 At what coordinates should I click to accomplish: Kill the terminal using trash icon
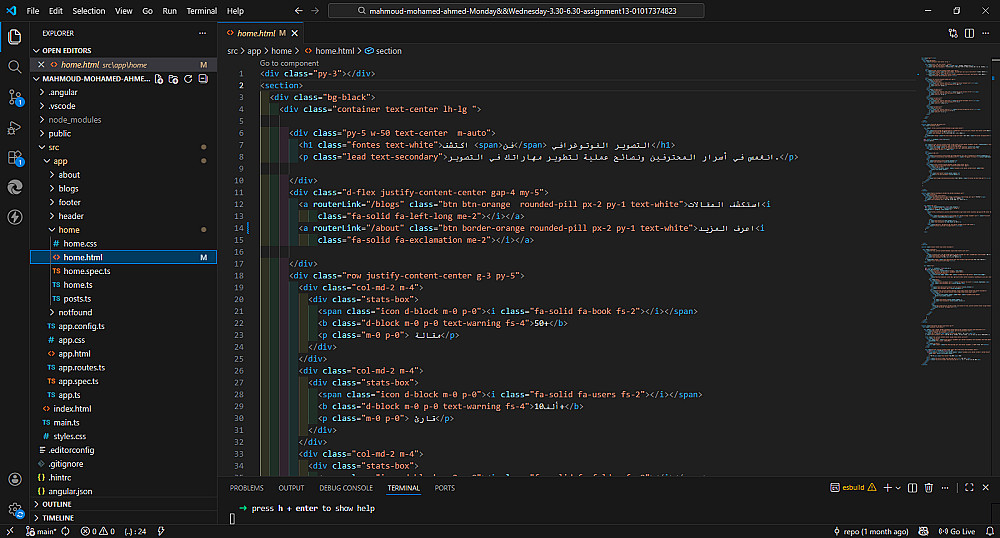tap(928, 488)
